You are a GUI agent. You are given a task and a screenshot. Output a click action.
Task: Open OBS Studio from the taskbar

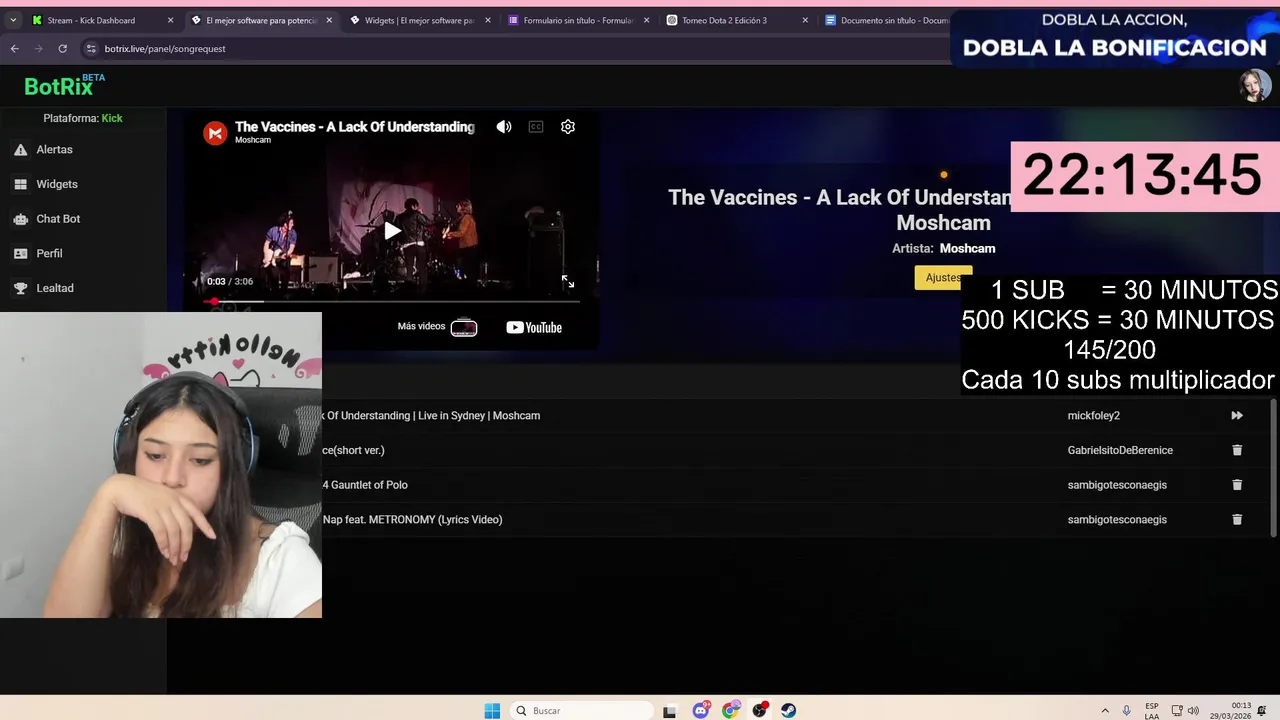pyautogui.click(x=760, y=711)
